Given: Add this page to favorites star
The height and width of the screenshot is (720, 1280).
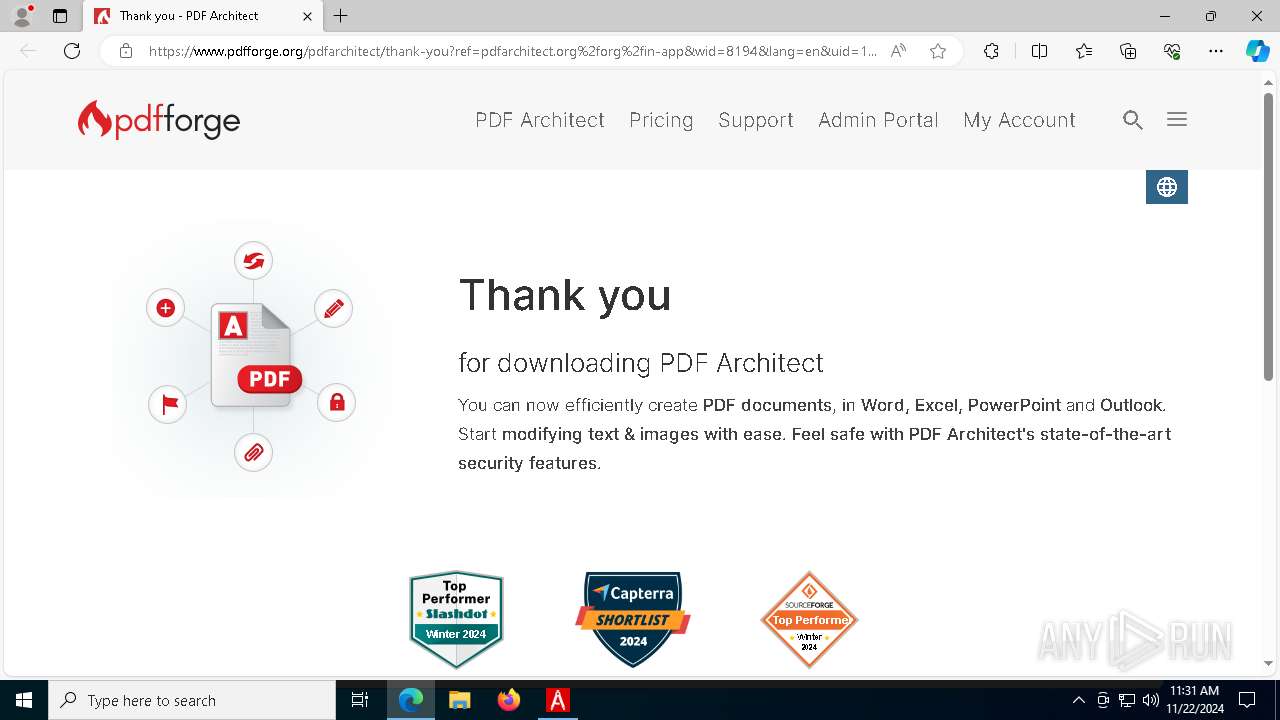Looking at the screenshot, I should (x=938, y=51).
